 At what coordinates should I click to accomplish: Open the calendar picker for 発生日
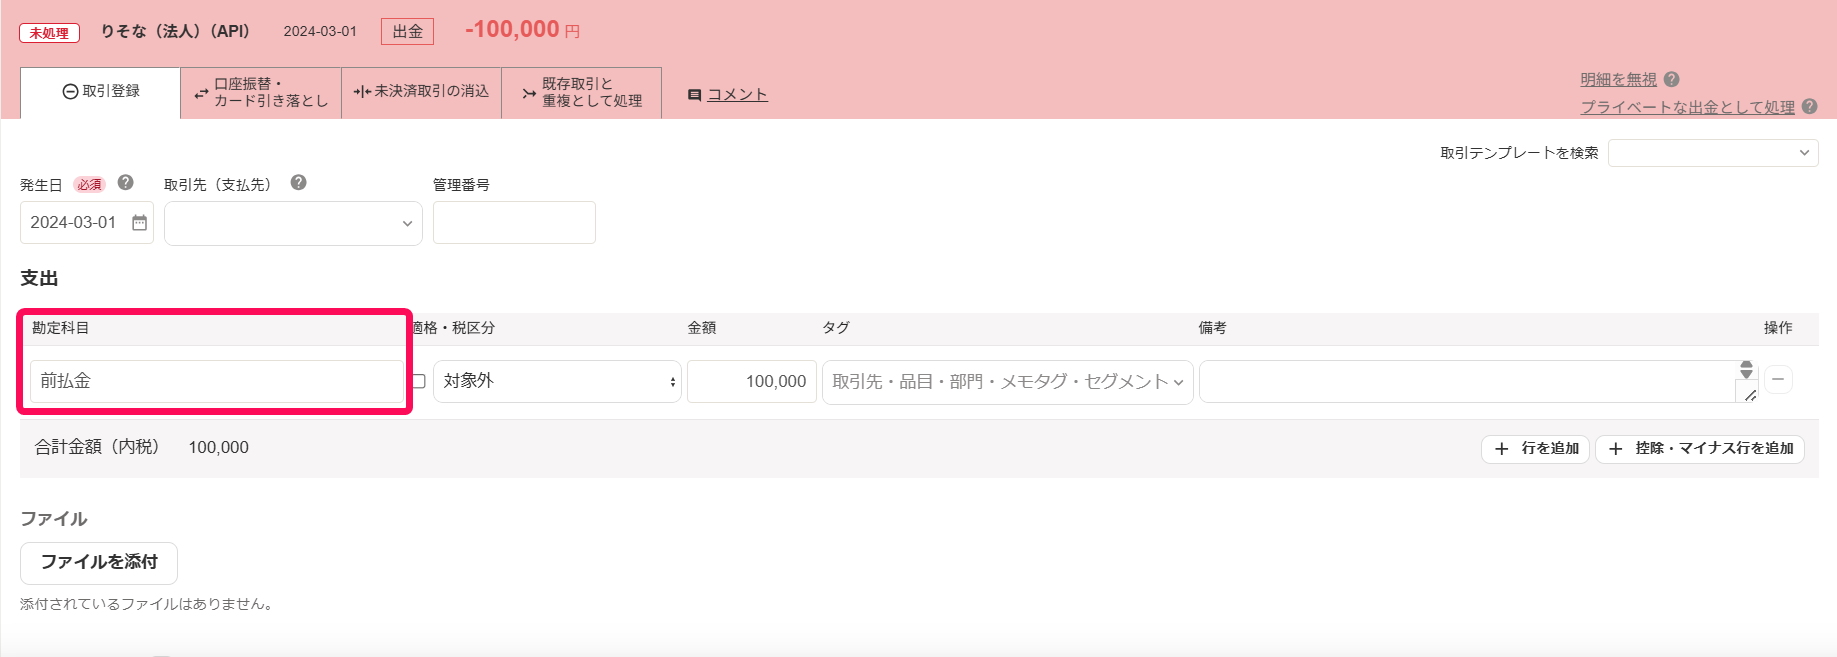pos(139,223)
